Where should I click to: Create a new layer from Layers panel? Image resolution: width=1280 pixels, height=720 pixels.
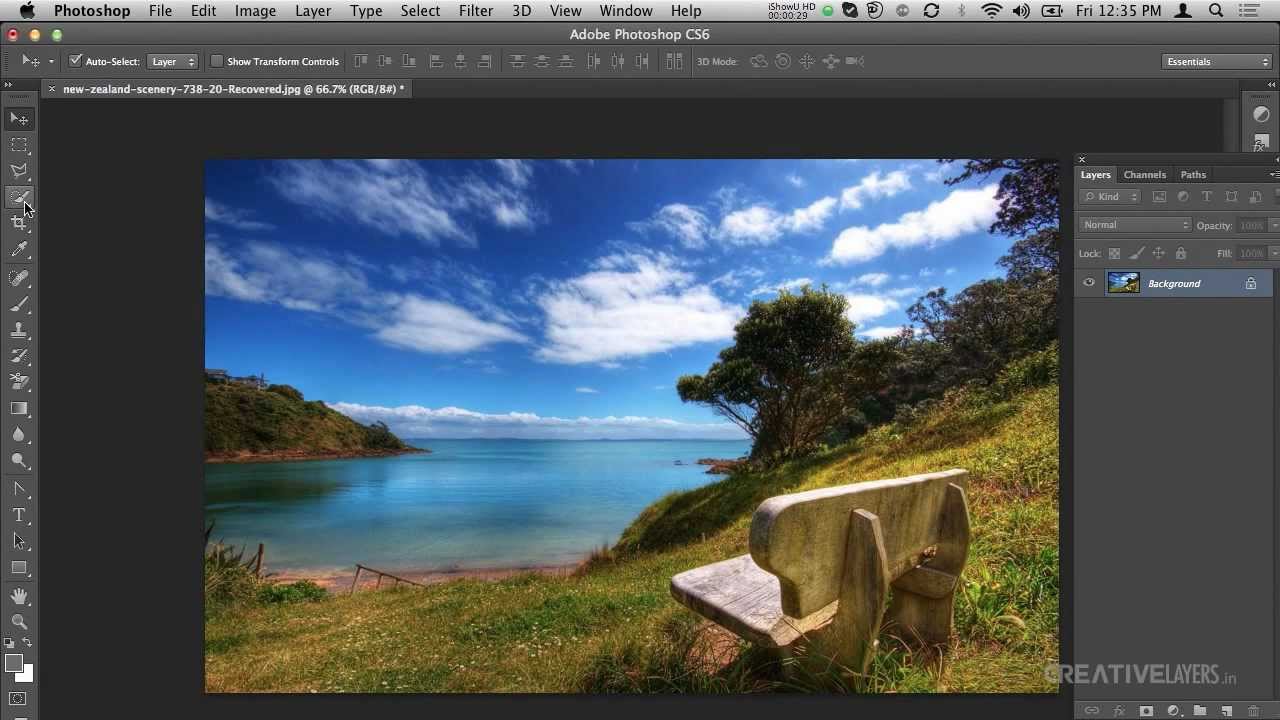1226,711
